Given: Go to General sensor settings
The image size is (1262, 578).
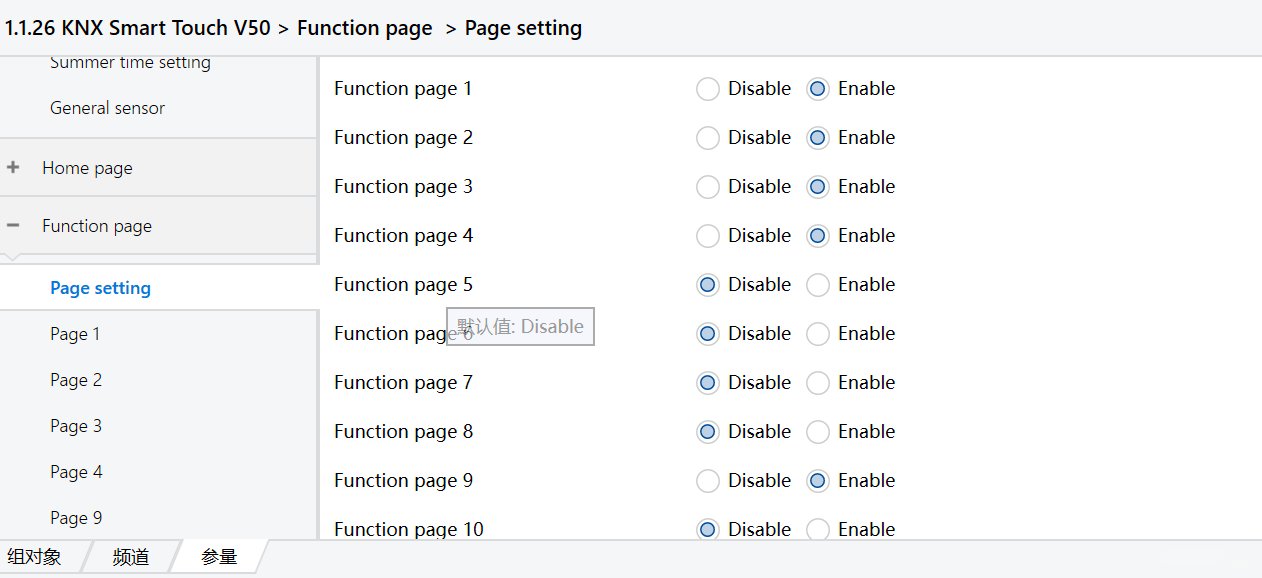Looking at the screenshot, I should pyautogui.click(x=107, y=108).
